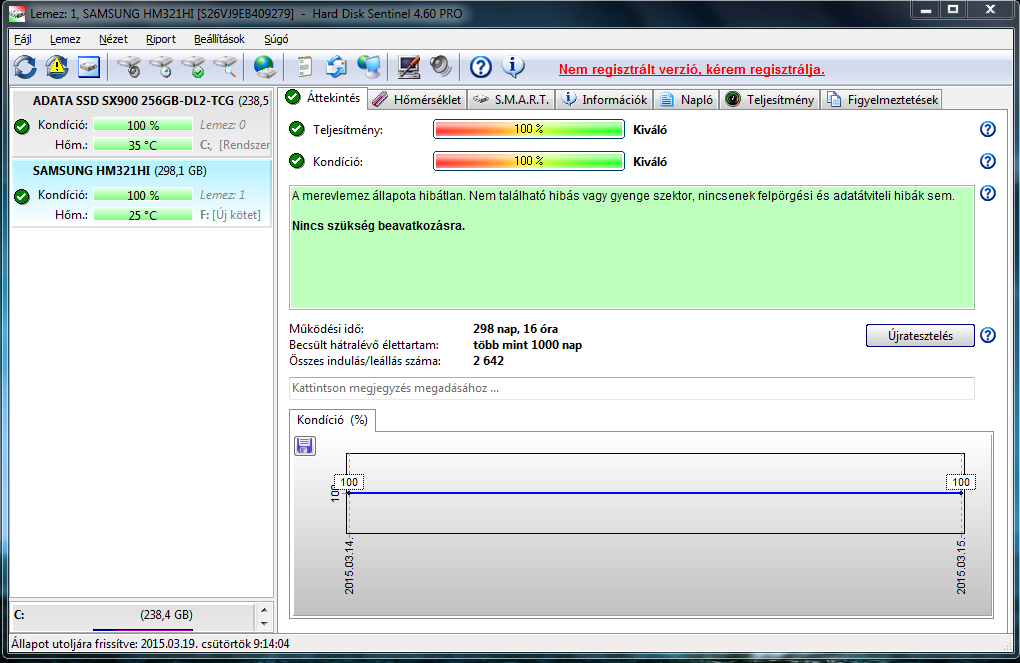Screen dimensions: 1020x663
Task: Switch to the Napló tab
Action: click(x=687, y=100)
